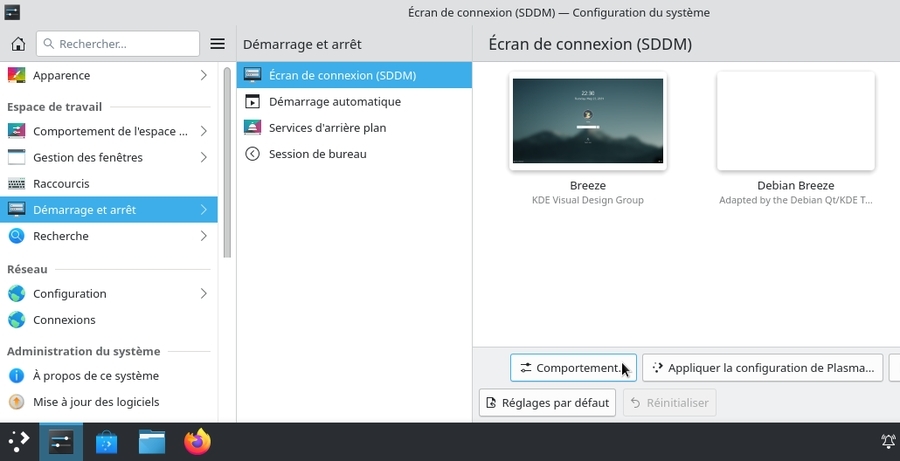
Task: Select Raccourcis in the sidebar
Action: coord(108,184)
